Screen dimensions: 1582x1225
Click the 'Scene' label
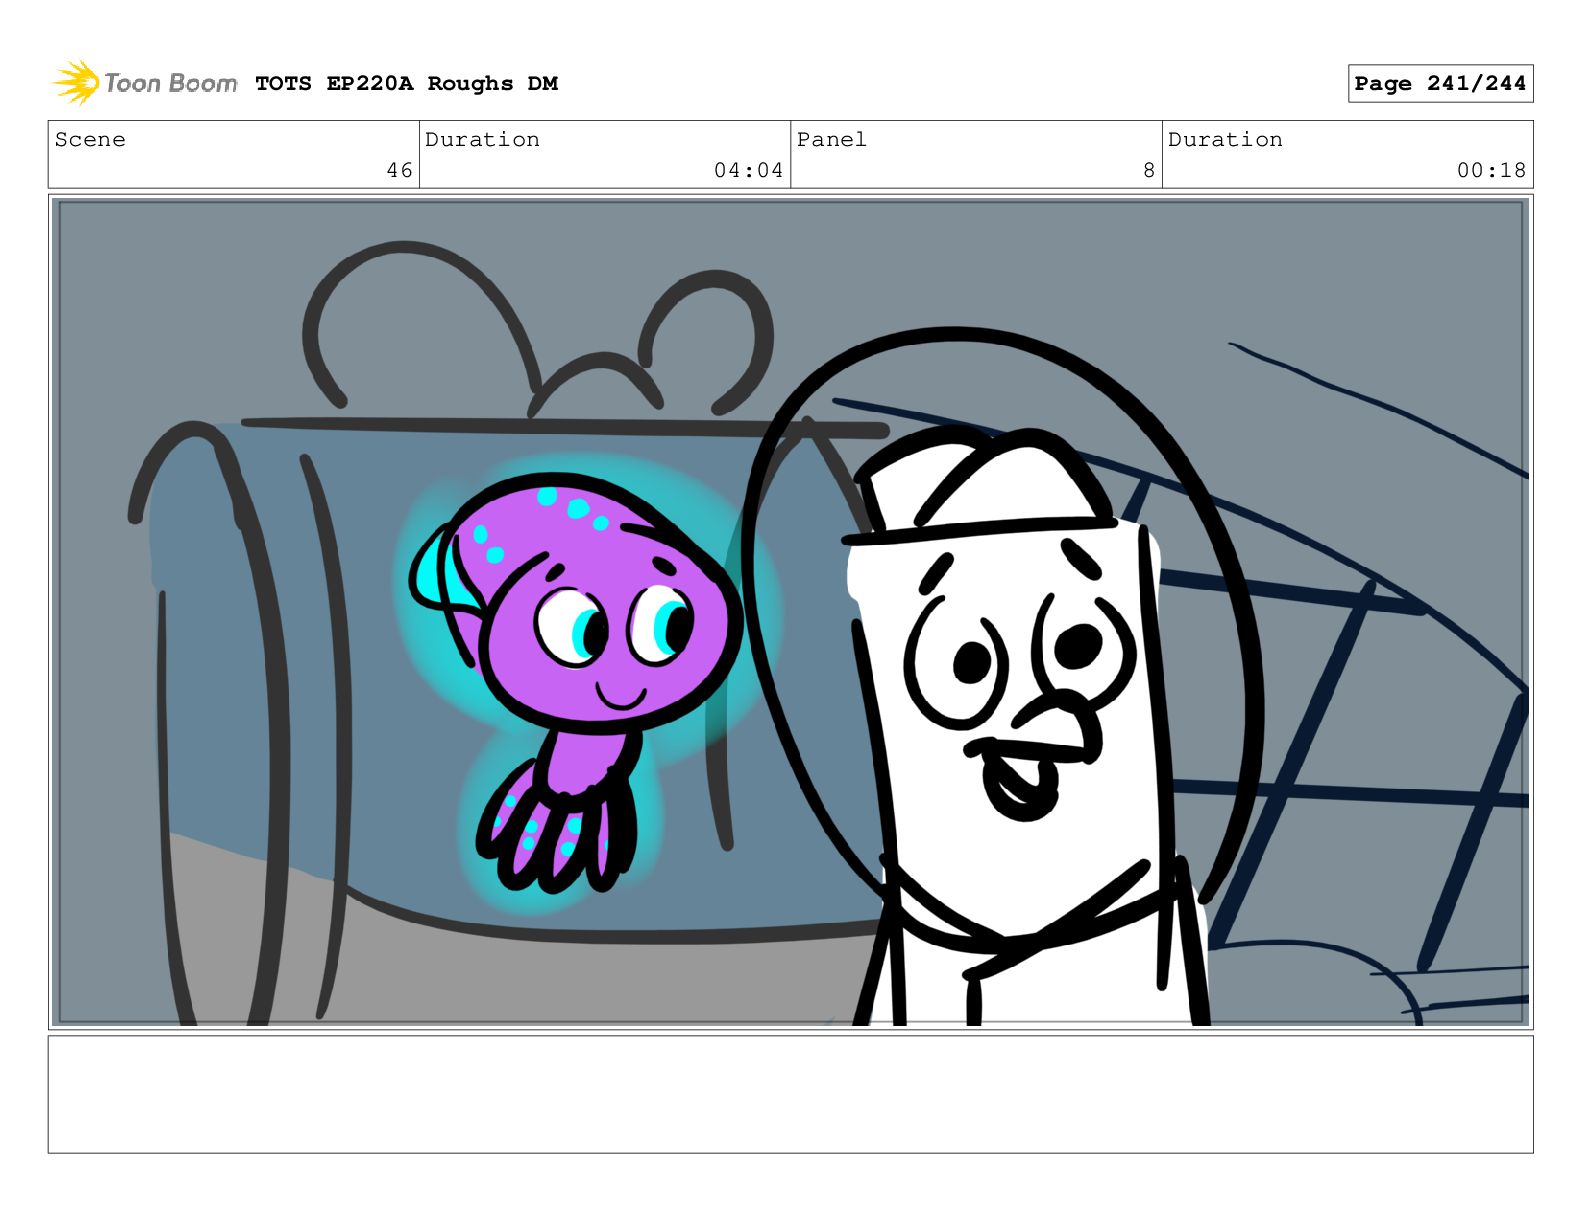pos(90,140)
